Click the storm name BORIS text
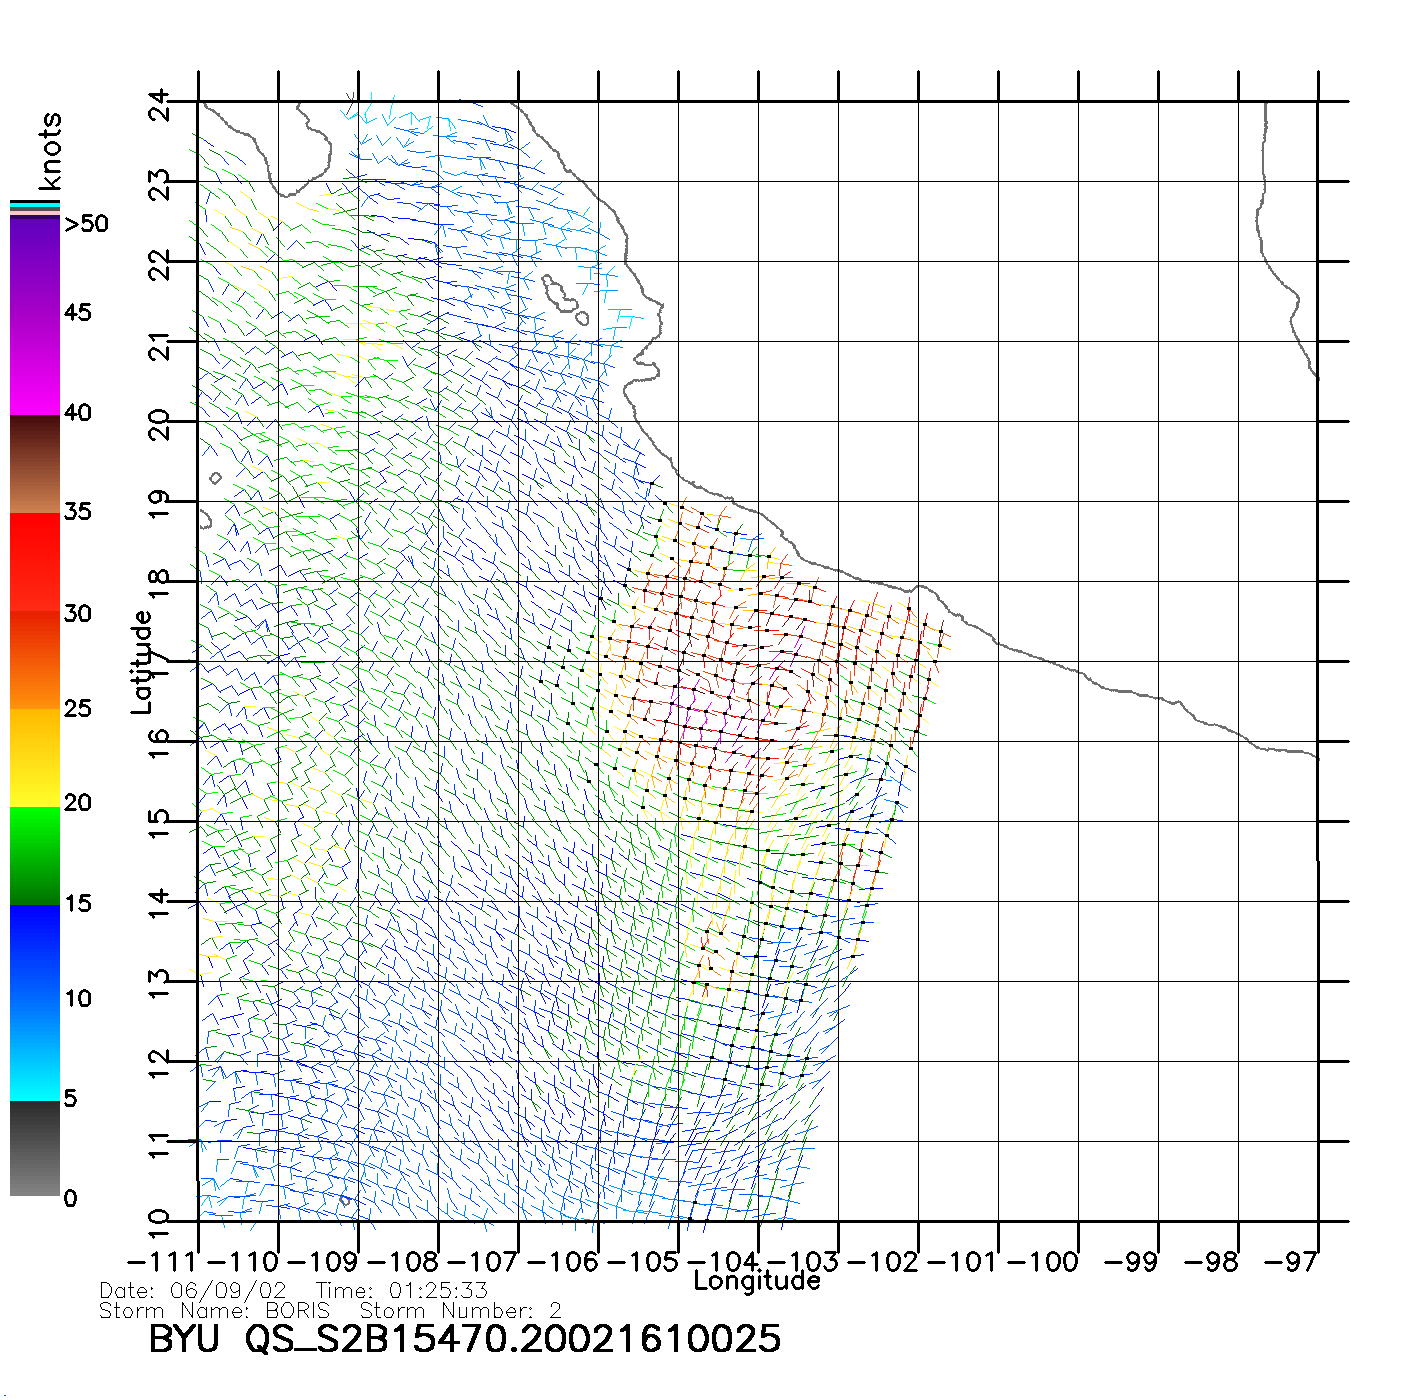 (297, 1311)
